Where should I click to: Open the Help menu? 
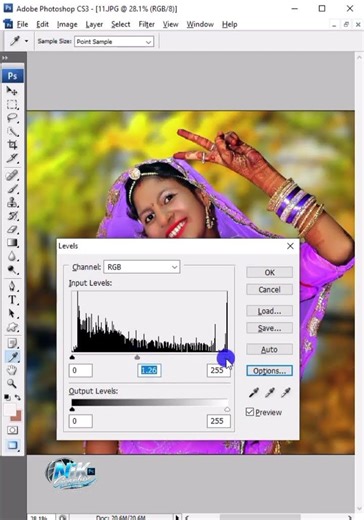[x=230, y=24]
